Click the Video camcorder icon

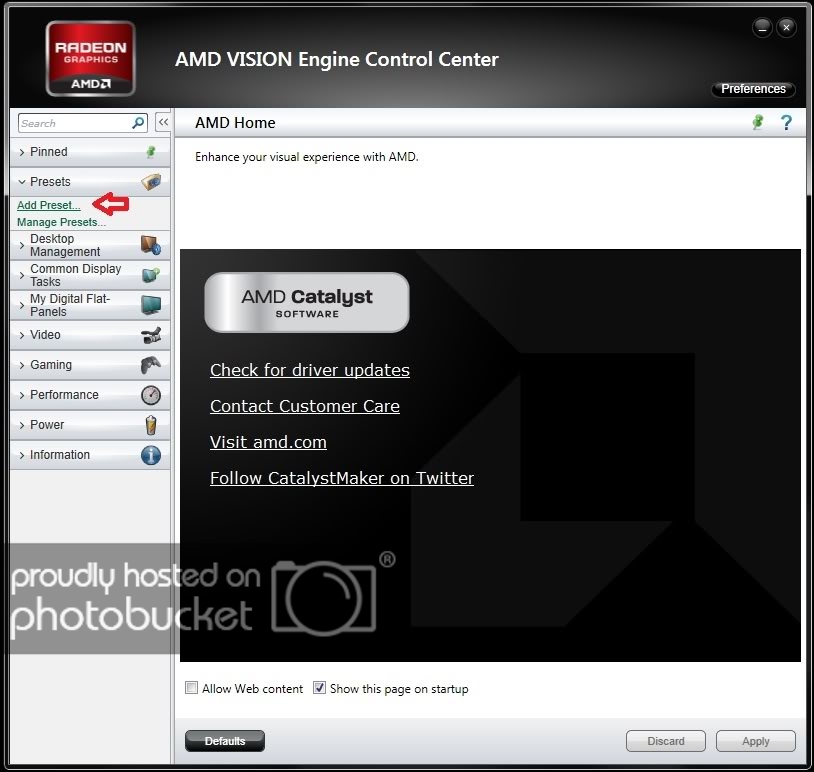point(151,335)
